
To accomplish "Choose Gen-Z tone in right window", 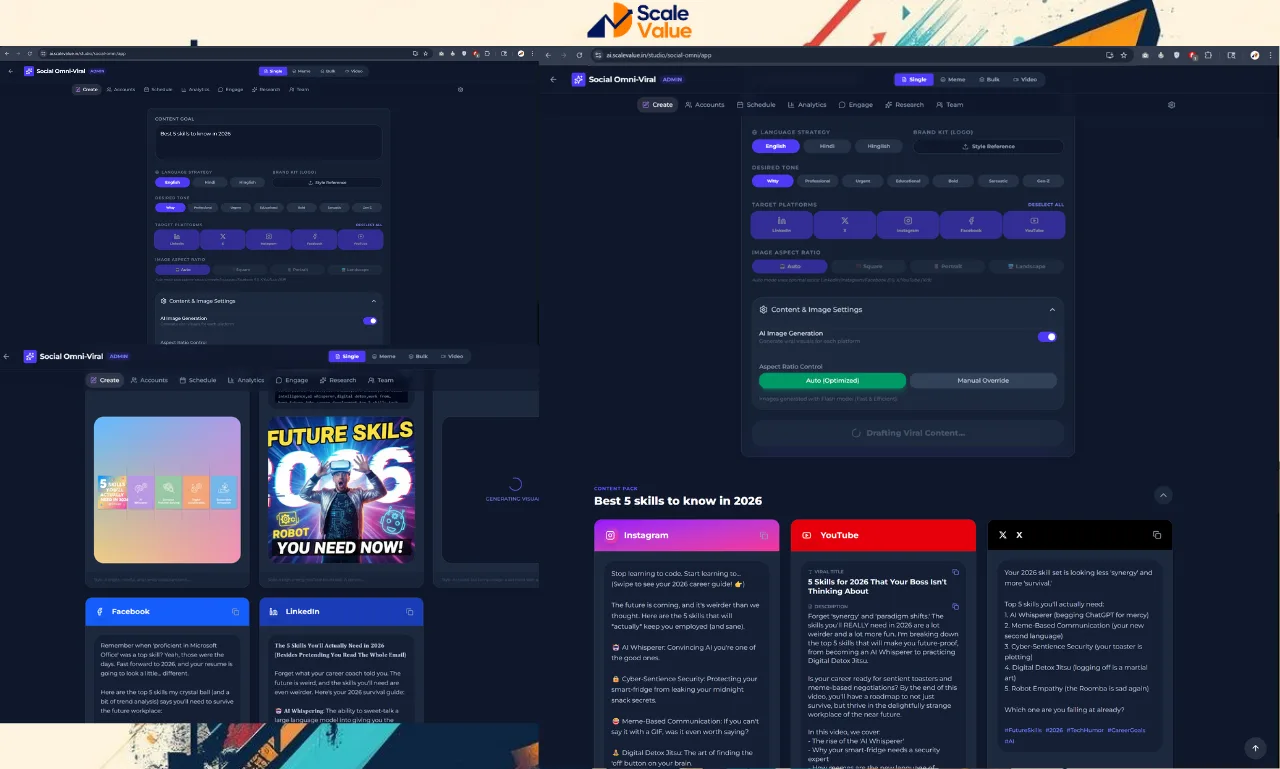I will click(x=1043, y=181).
